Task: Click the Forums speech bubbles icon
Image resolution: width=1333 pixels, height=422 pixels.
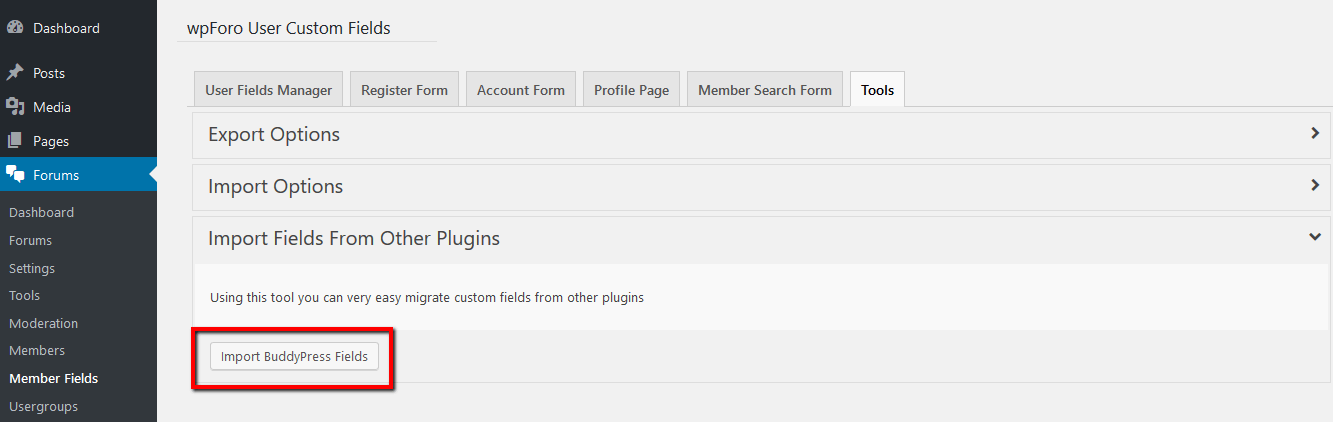Action: coord(15,175)
